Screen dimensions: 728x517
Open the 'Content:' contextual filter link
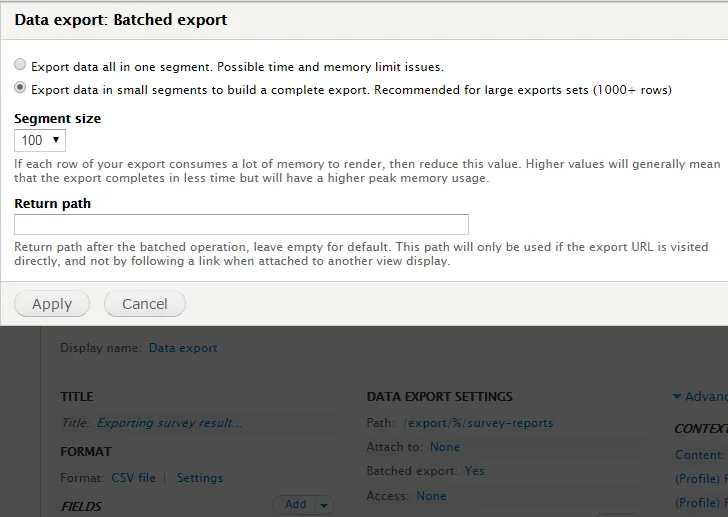point(700,455)
